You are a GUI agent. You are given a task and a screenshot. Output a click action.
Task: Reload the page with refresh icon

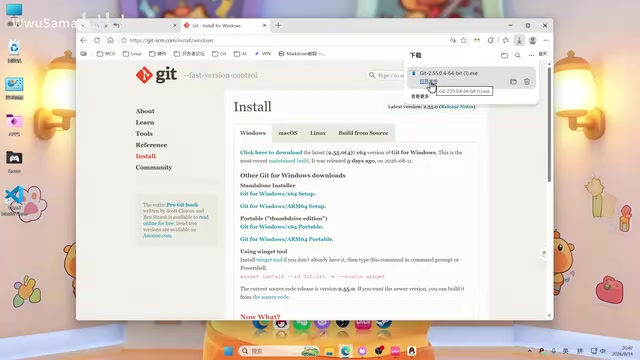click(x=97, y=40)
